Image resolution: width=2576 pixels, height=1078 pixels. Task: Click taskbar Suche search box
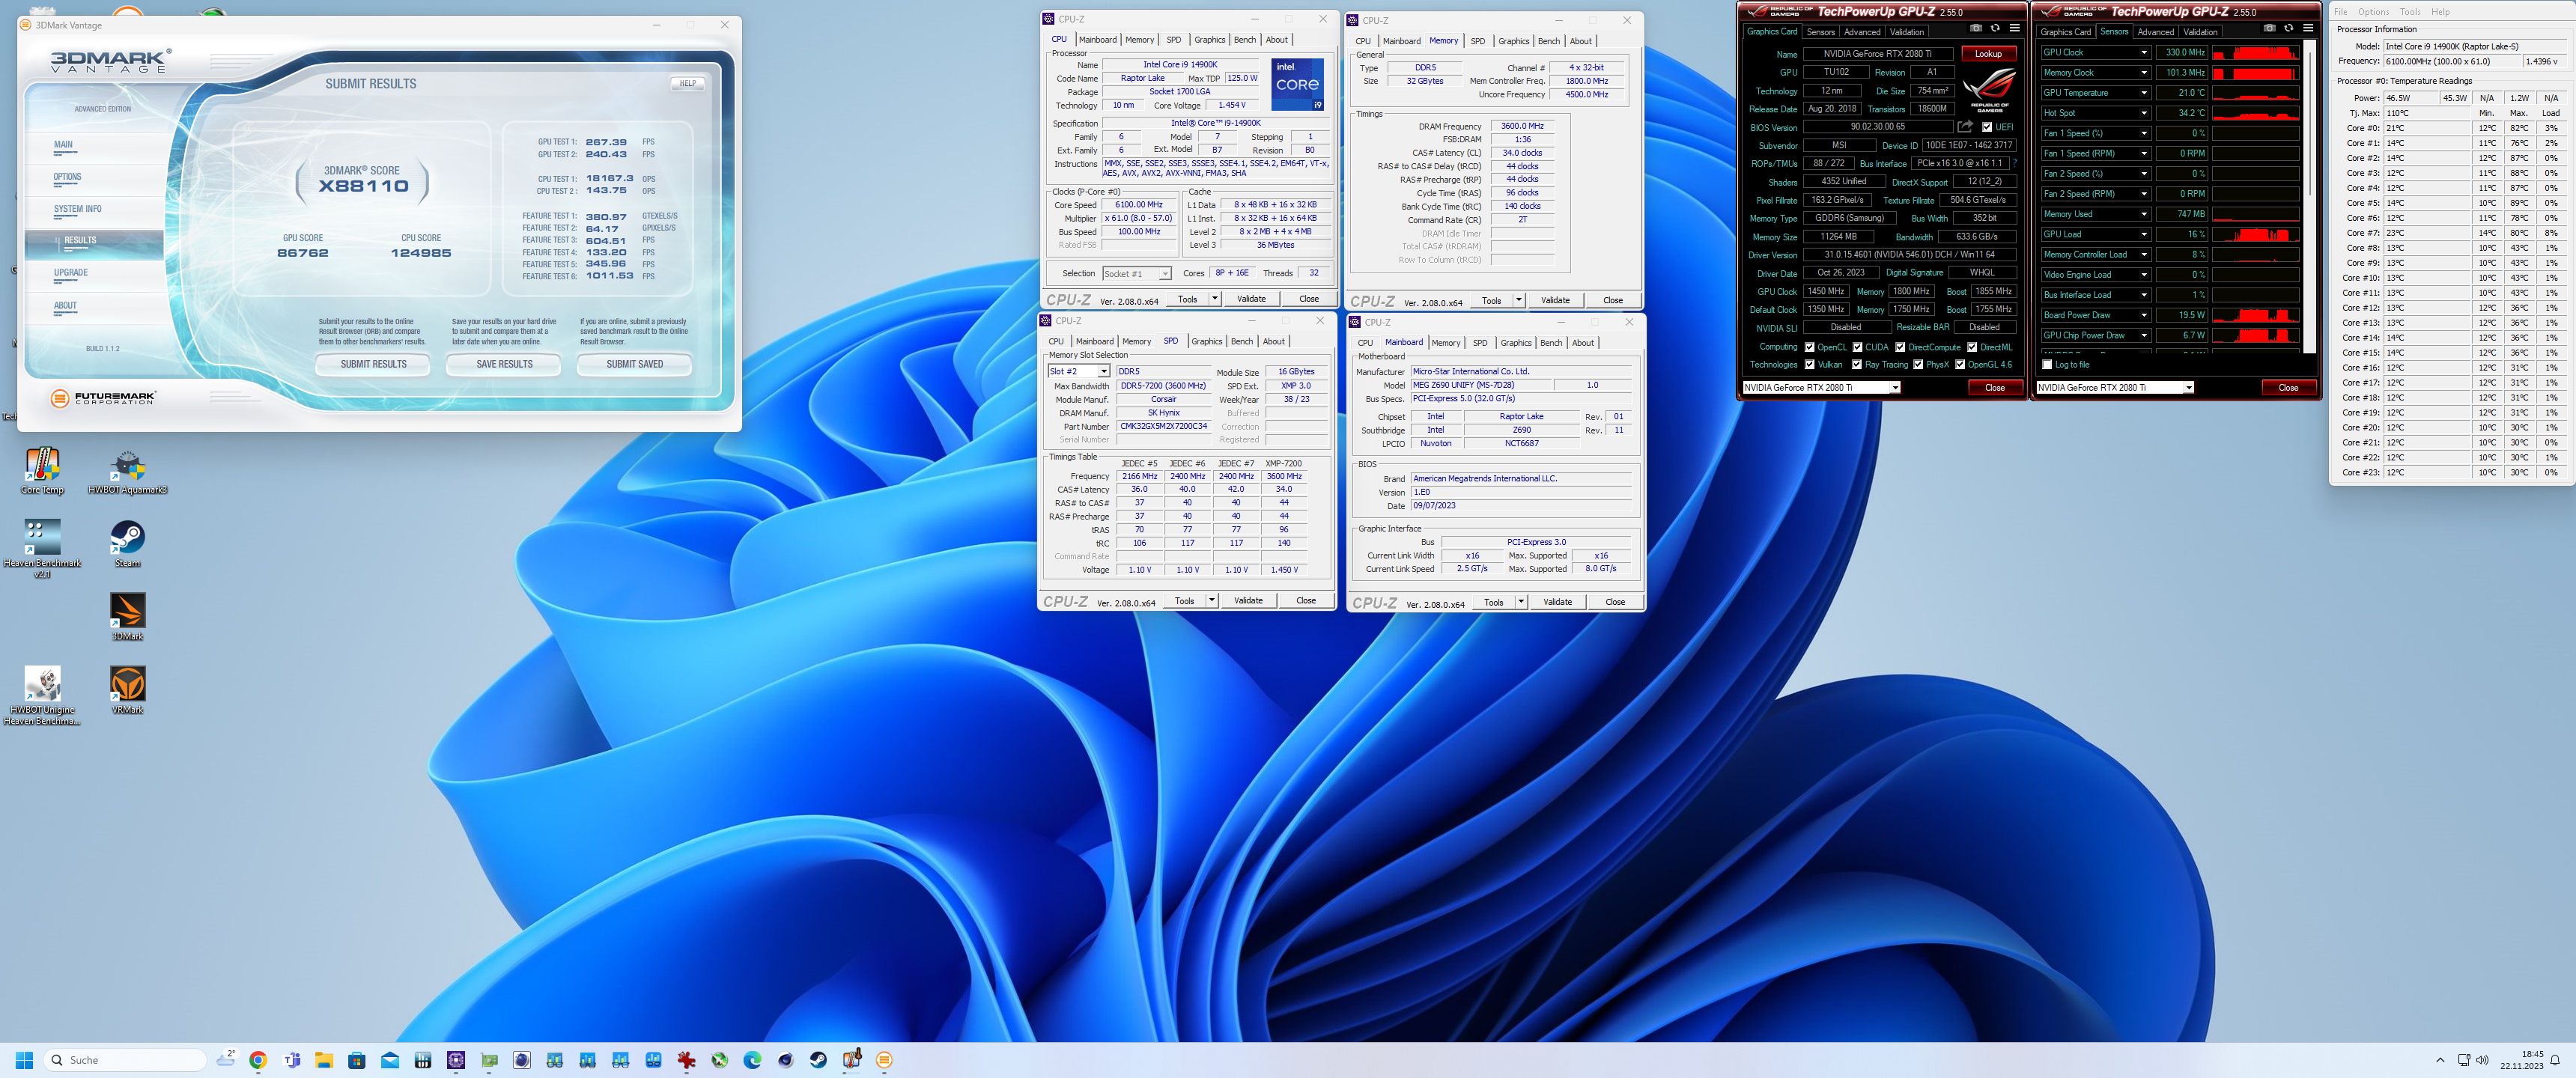(125, 1060)
